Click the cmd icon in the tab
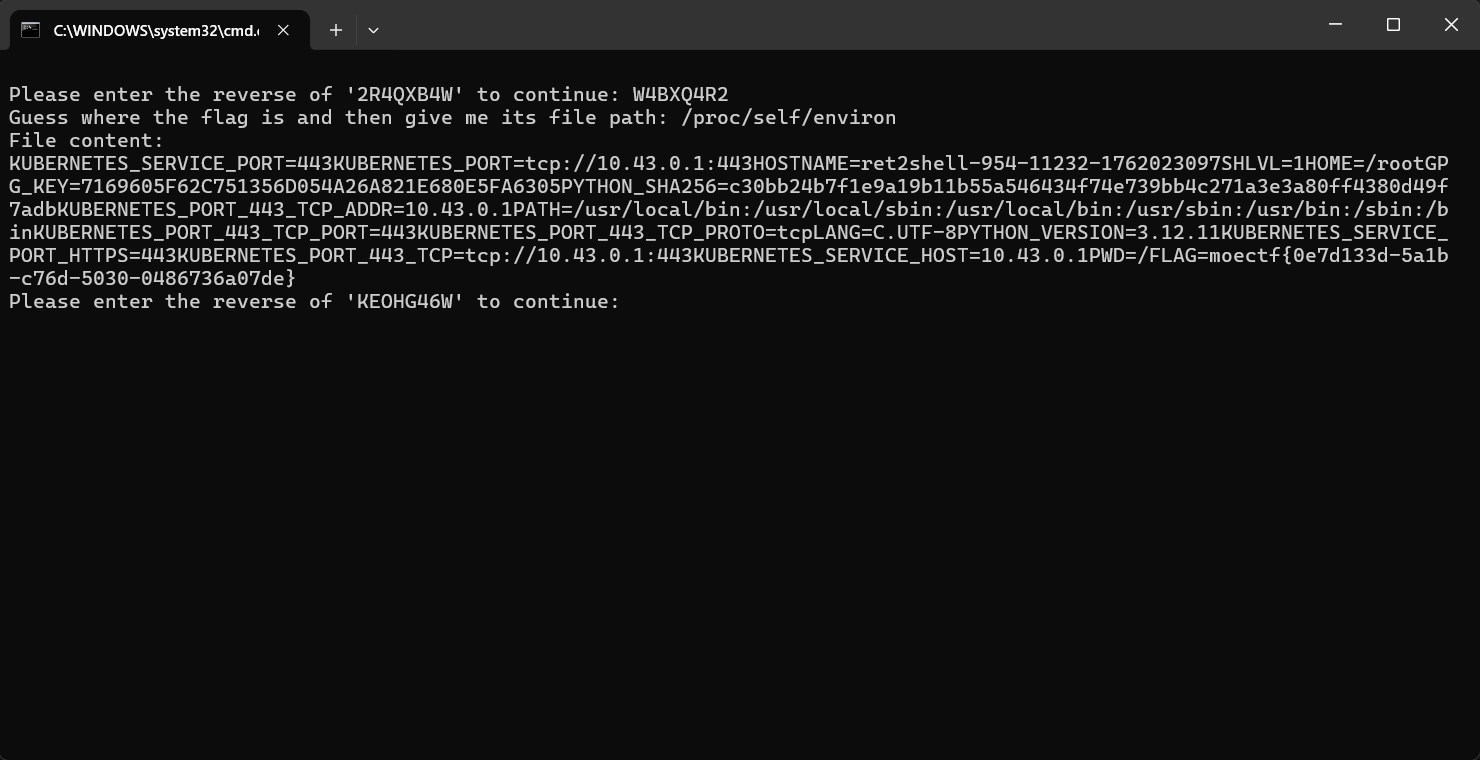This screenshot has height=760, width=1480. pyautogui.click(x=31, y=30)
